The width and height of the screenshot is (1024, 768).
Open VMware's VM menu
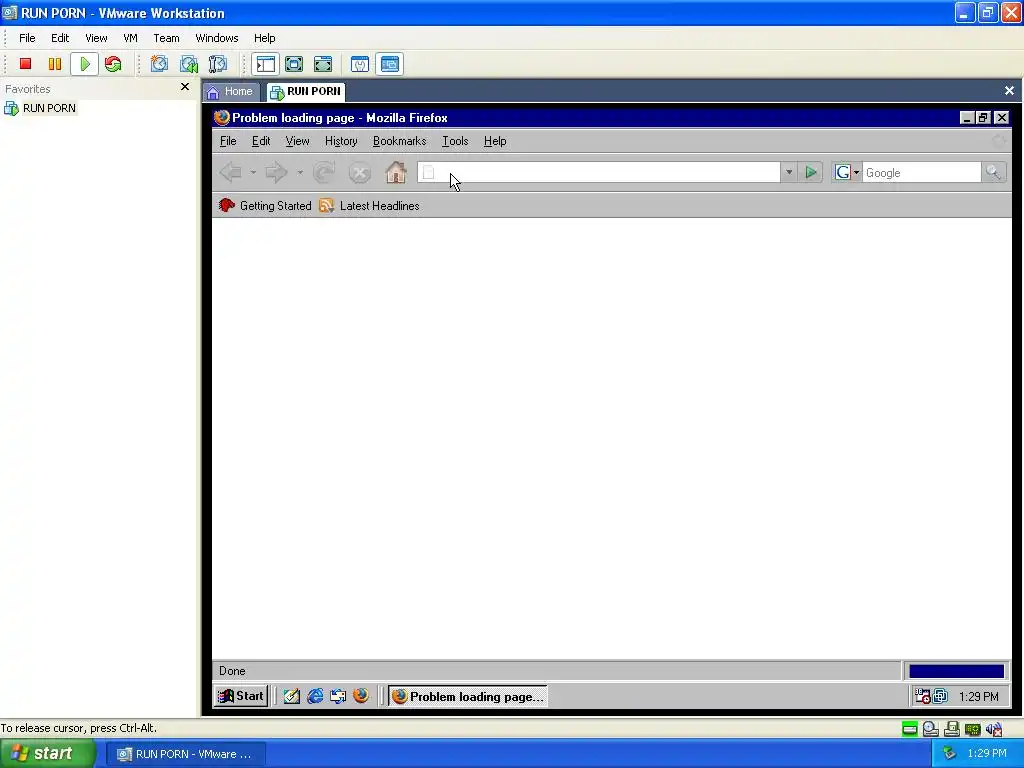tap(131, 39)
